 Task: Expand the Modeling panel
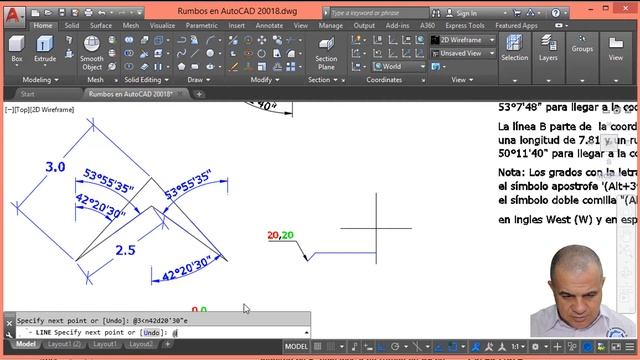click(x=40, y=80)
